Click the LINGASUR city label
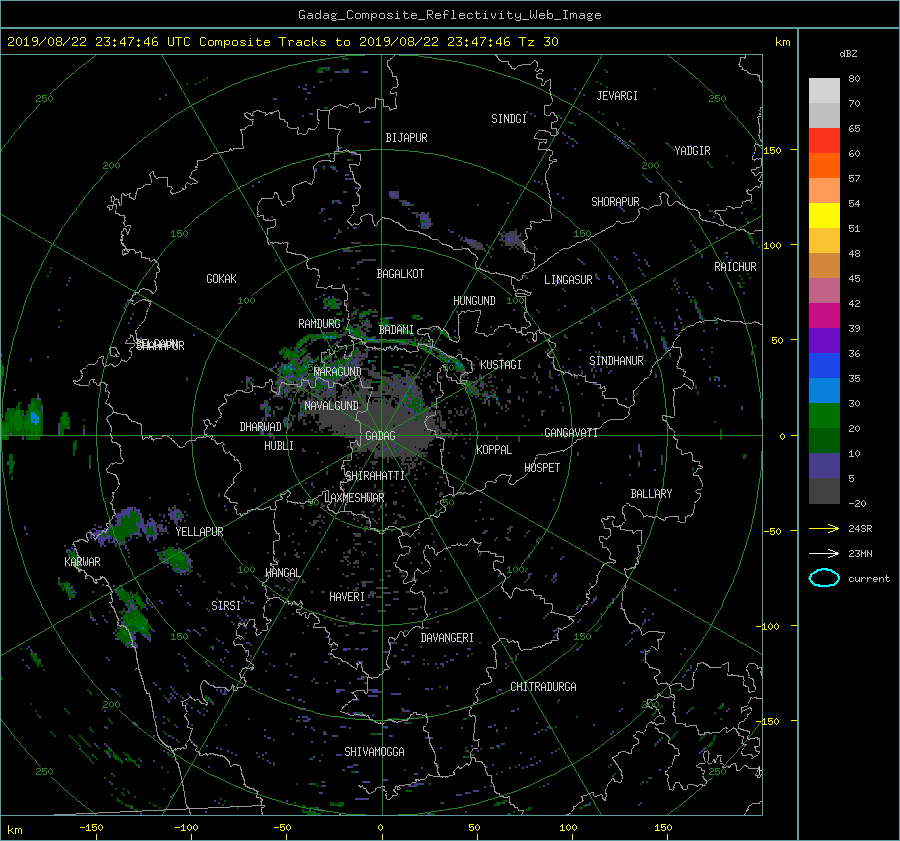Screen dimensions: 900x841 [568, 280]
